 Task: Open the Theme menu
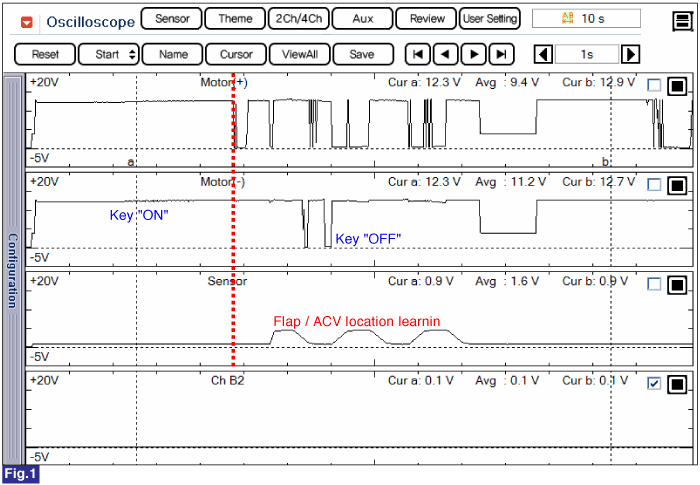235,19
